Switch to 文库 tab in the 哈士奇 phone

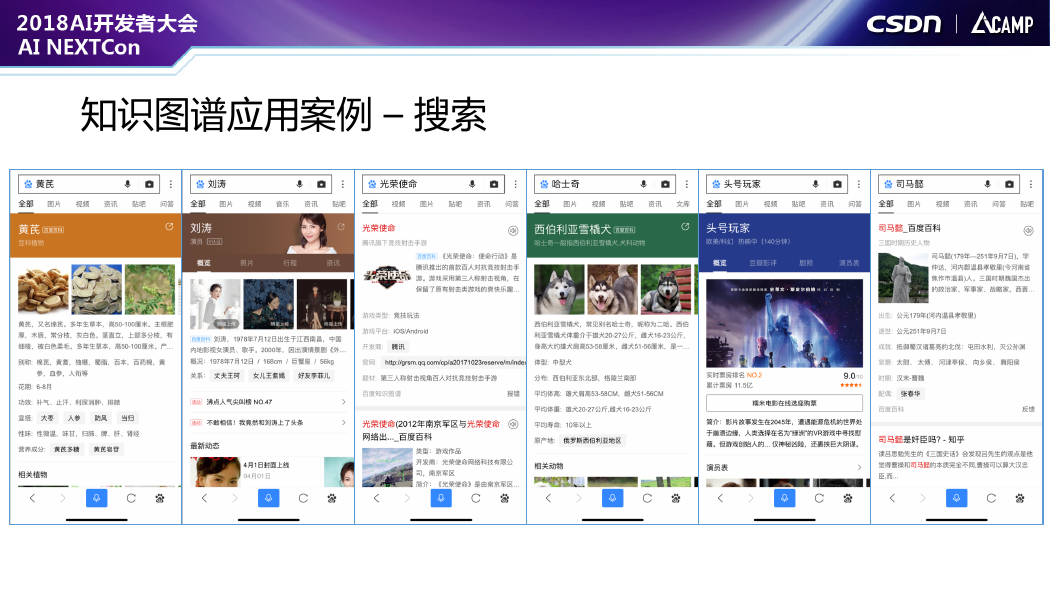(683, 204)
